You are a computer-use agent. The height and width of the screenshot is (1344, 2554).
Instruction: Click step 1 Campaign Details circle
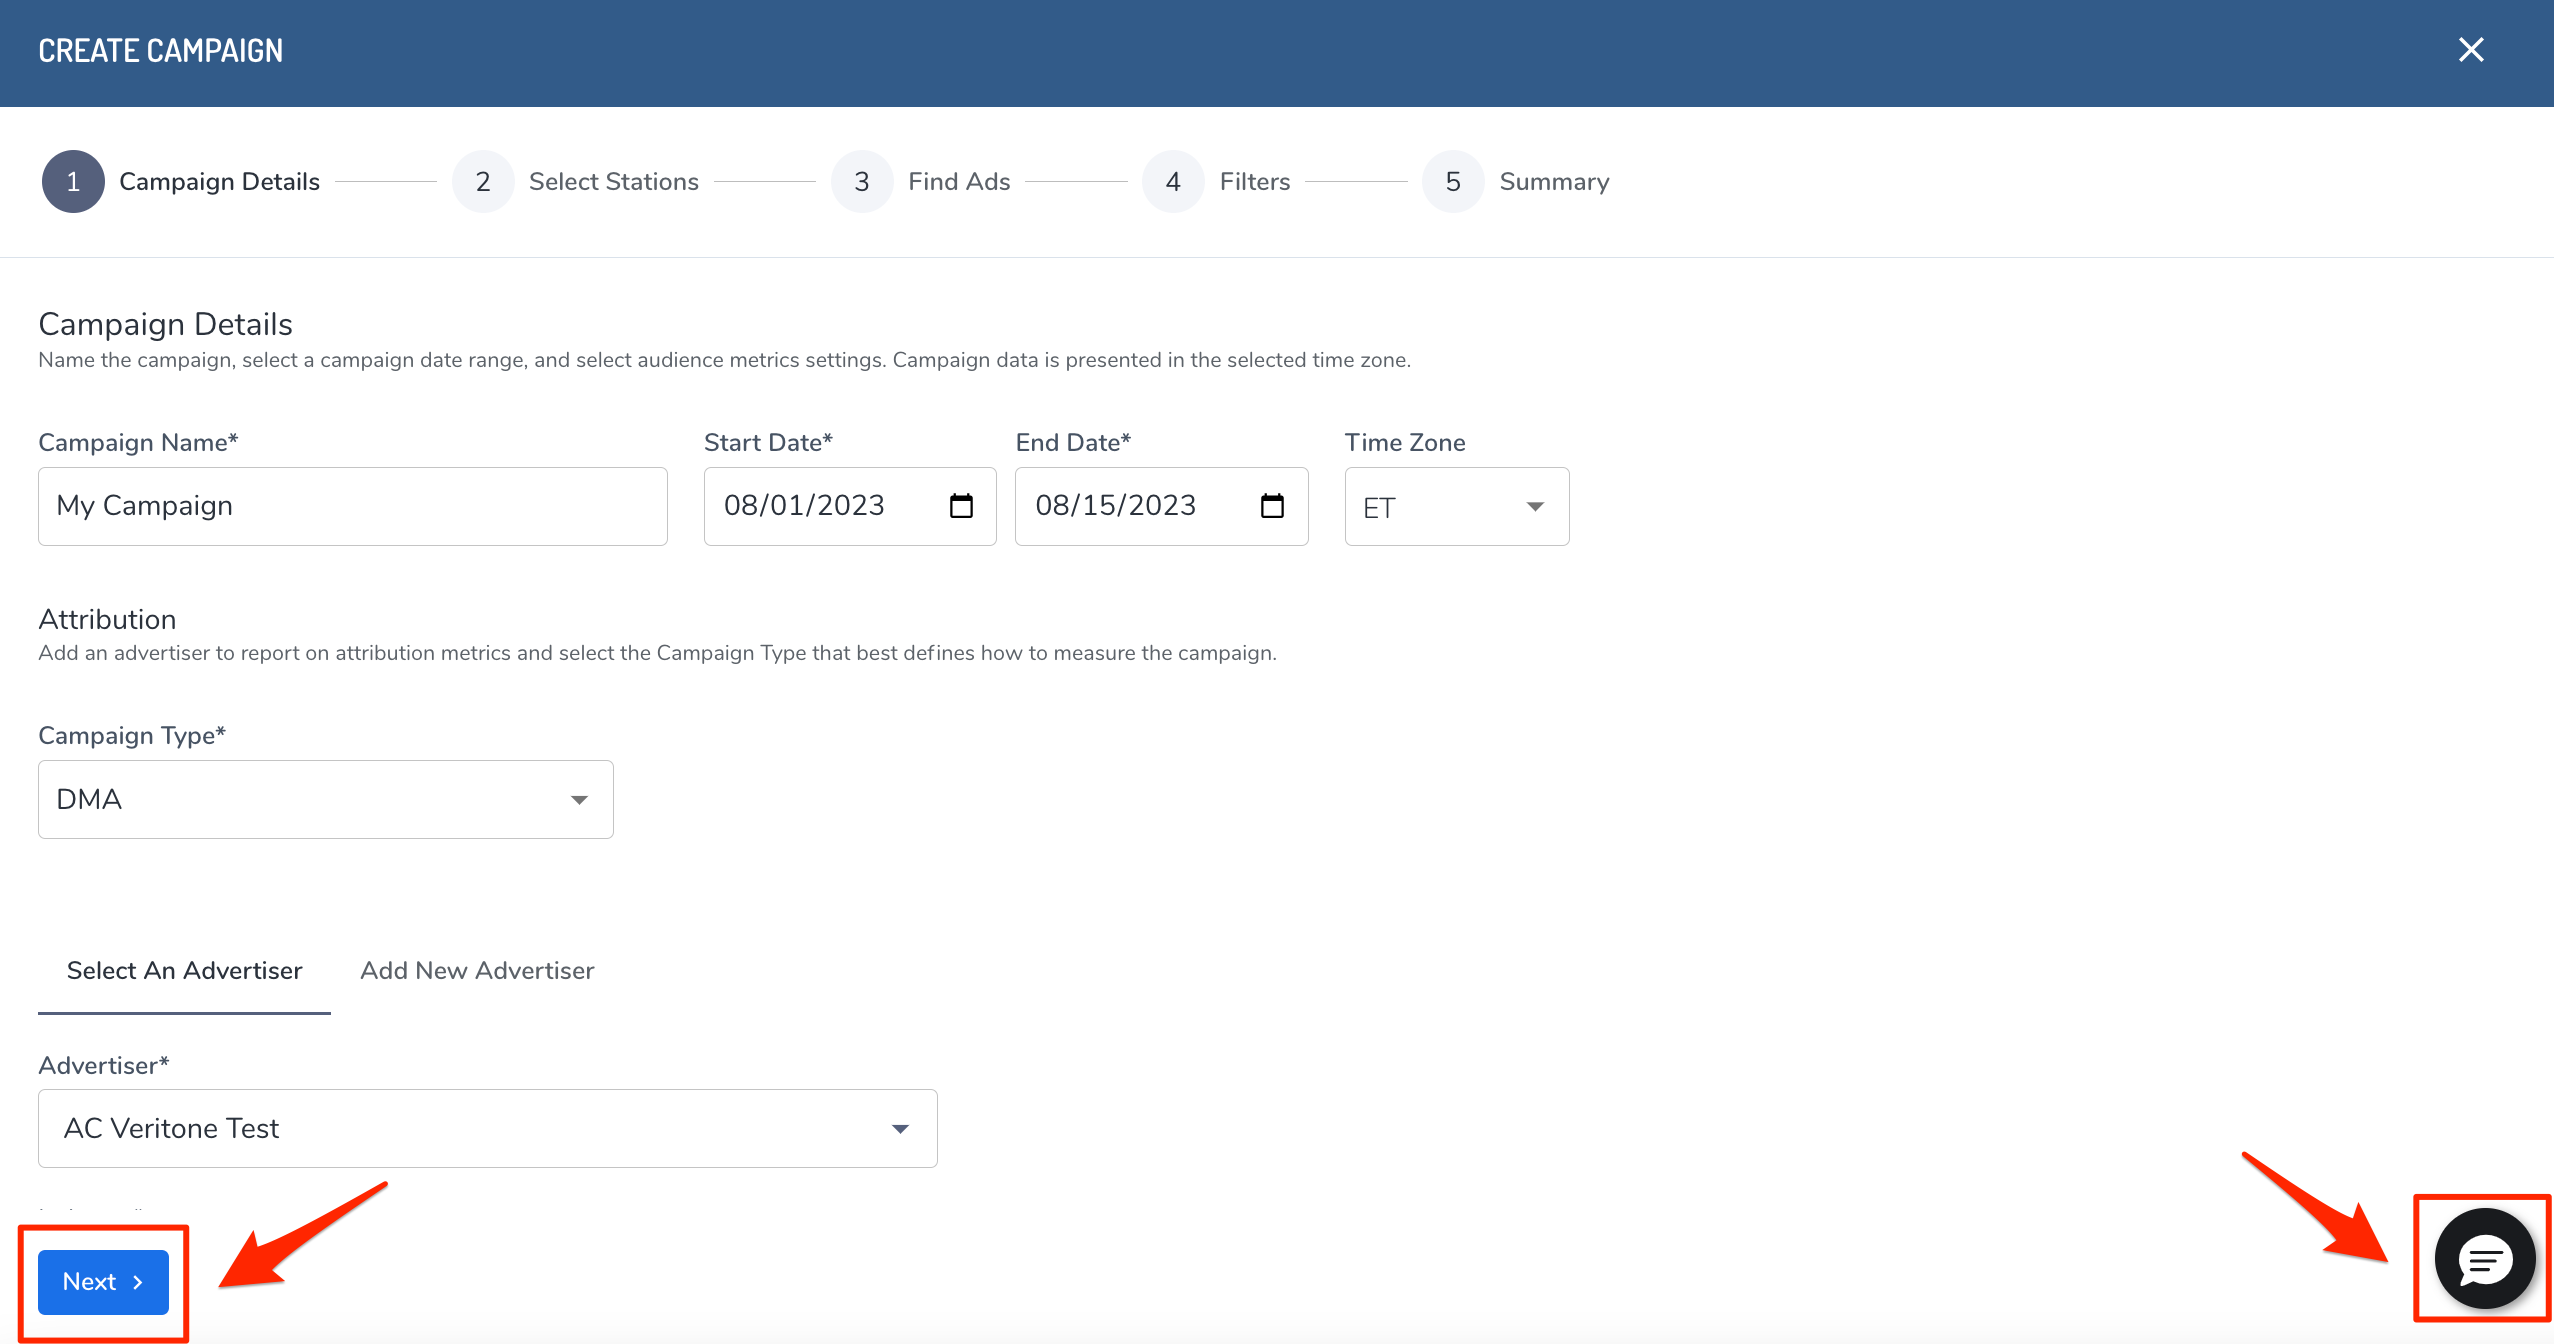point(73,182)
